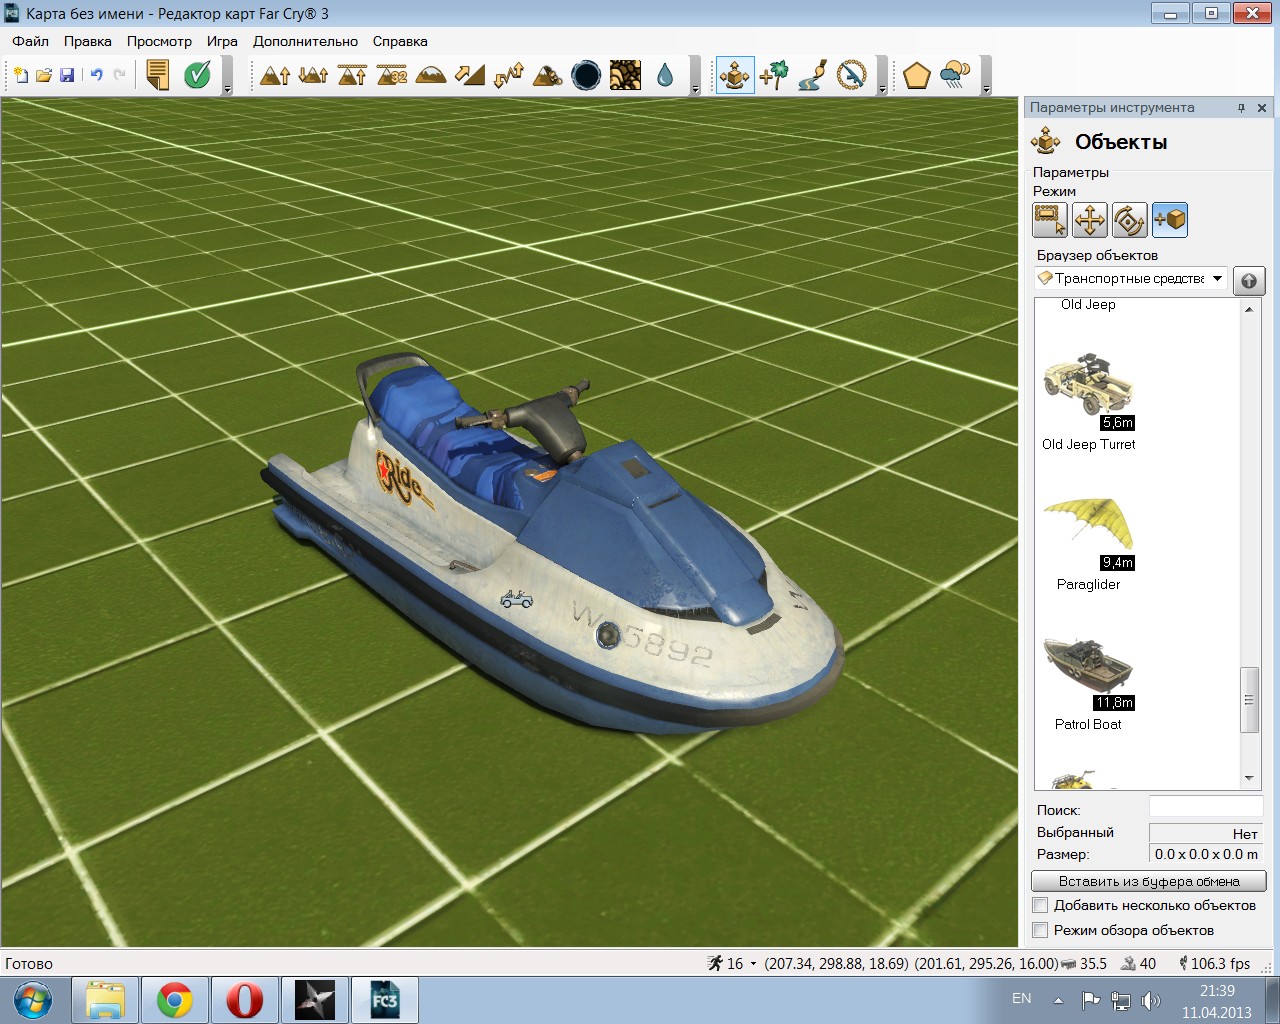Image resolution: width=1280 pixels, height=1024 pixels.
Task: Enable 'Режим обзора объектов' checkbox
Action: click(x=1041, y=930)
